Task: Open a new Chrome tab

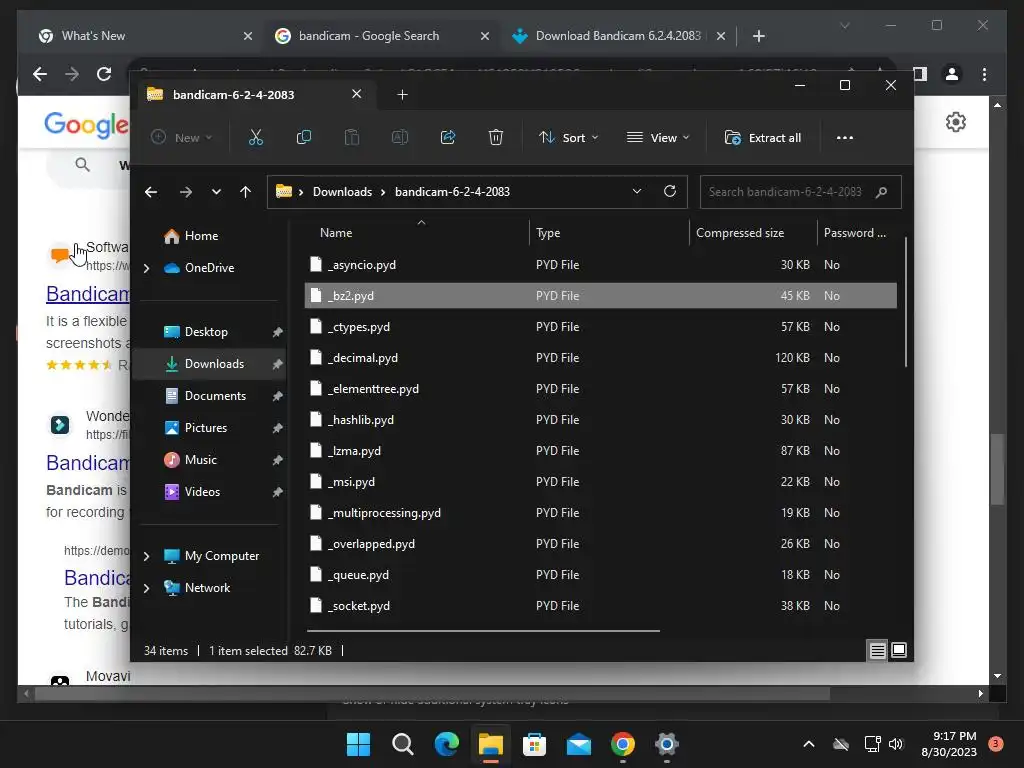Action: (x=758, y=36)
